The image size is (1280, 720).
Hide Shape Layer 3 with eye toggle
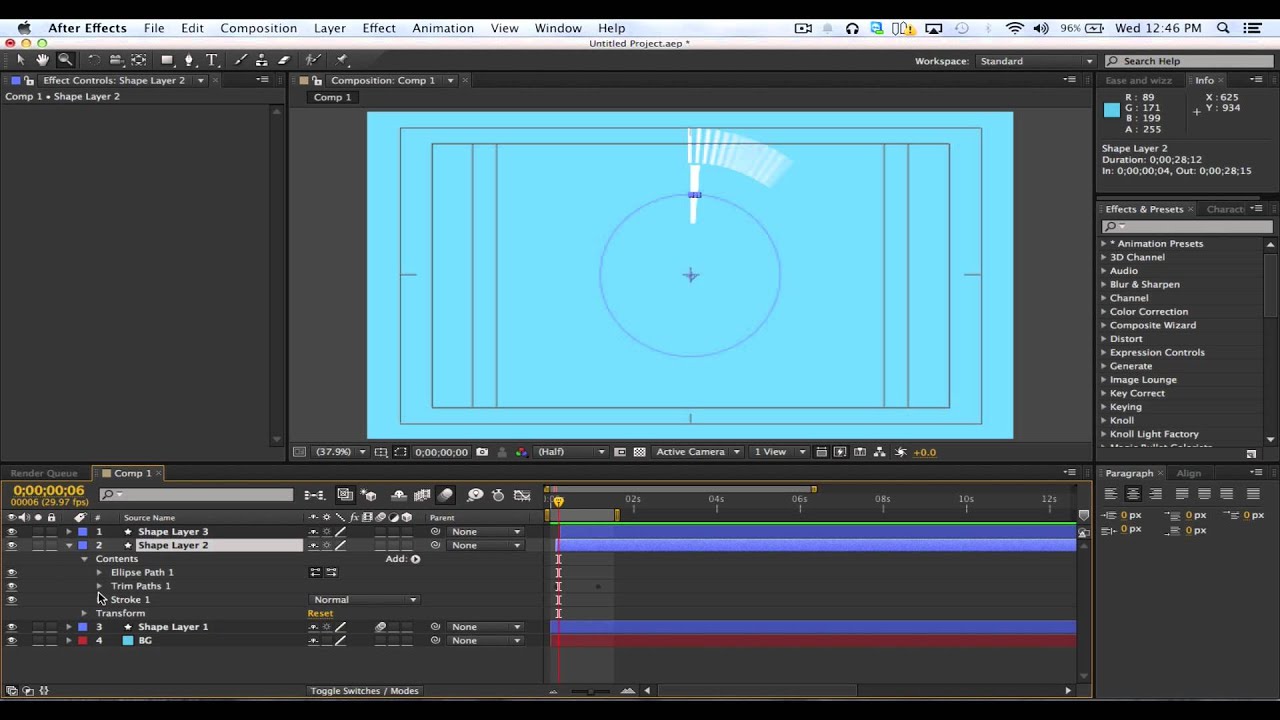pyautogui.click(x=12, y=532)
